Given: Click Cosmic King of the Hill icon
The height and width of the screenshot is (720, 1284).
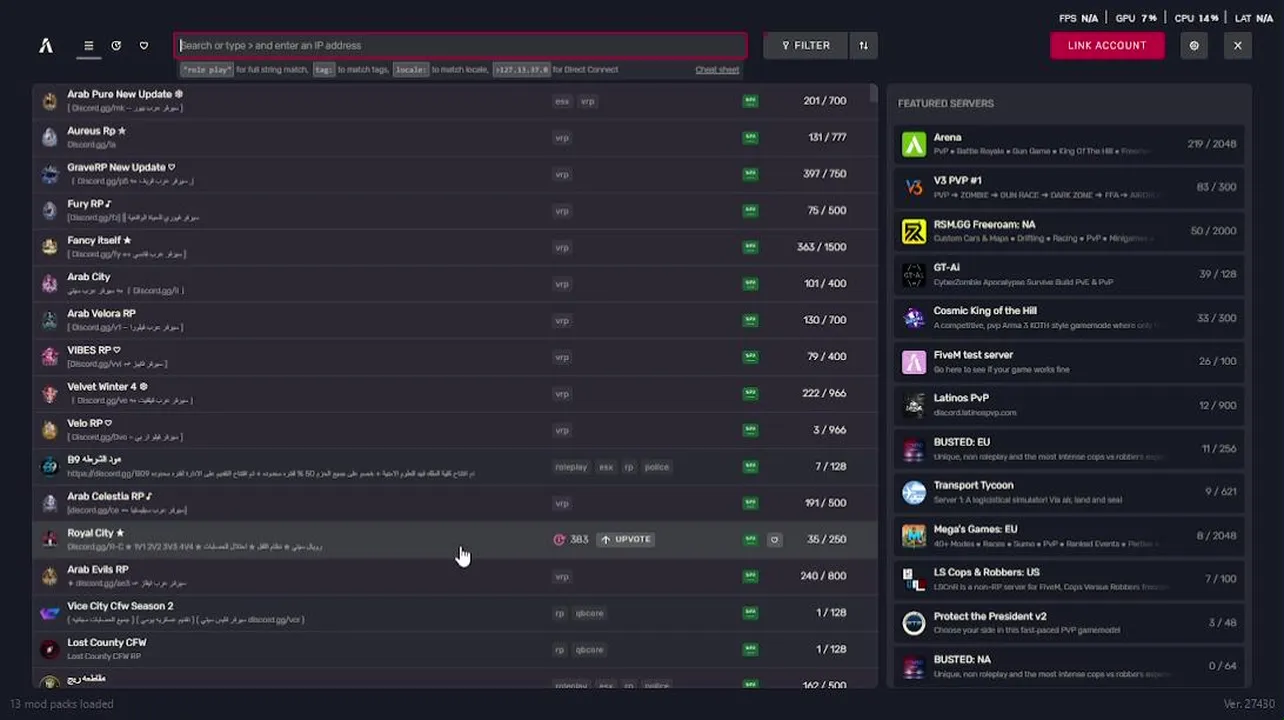Looking at the screenshot, I should pos(914,318).
